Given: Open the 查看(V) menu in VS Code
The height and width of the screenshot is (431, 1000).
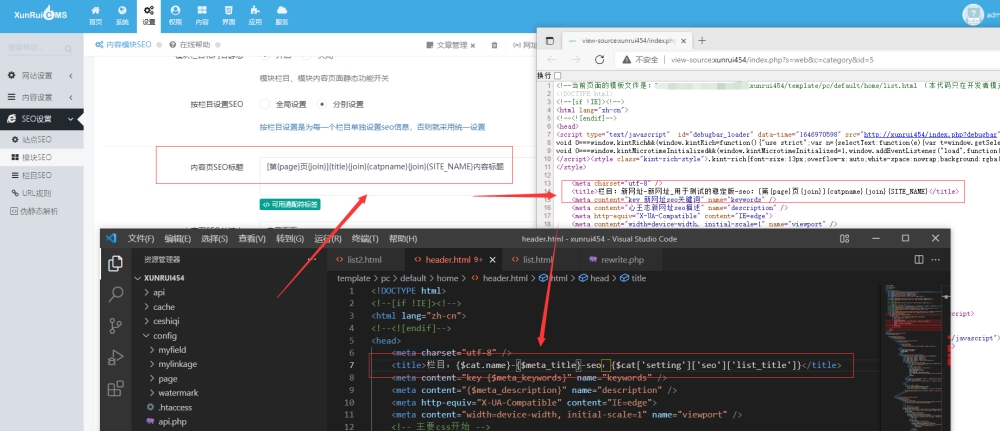Looking at the screenshot, I should point(252,238).
